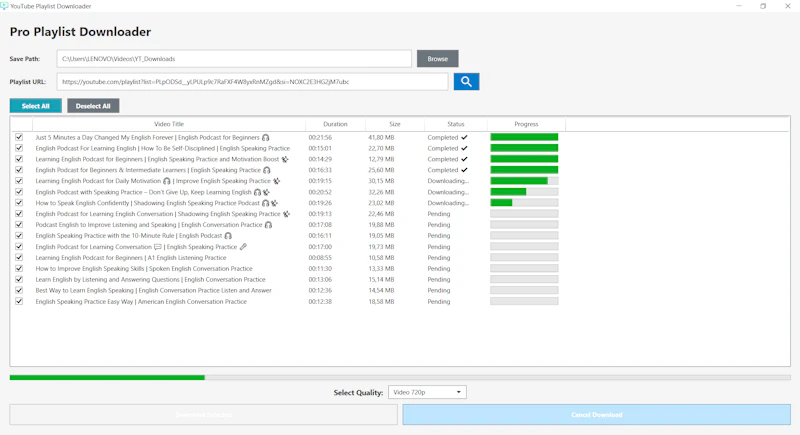800x435 pixels.
Task: Click size 18,58 MB cell
Action: coord(381,301)
